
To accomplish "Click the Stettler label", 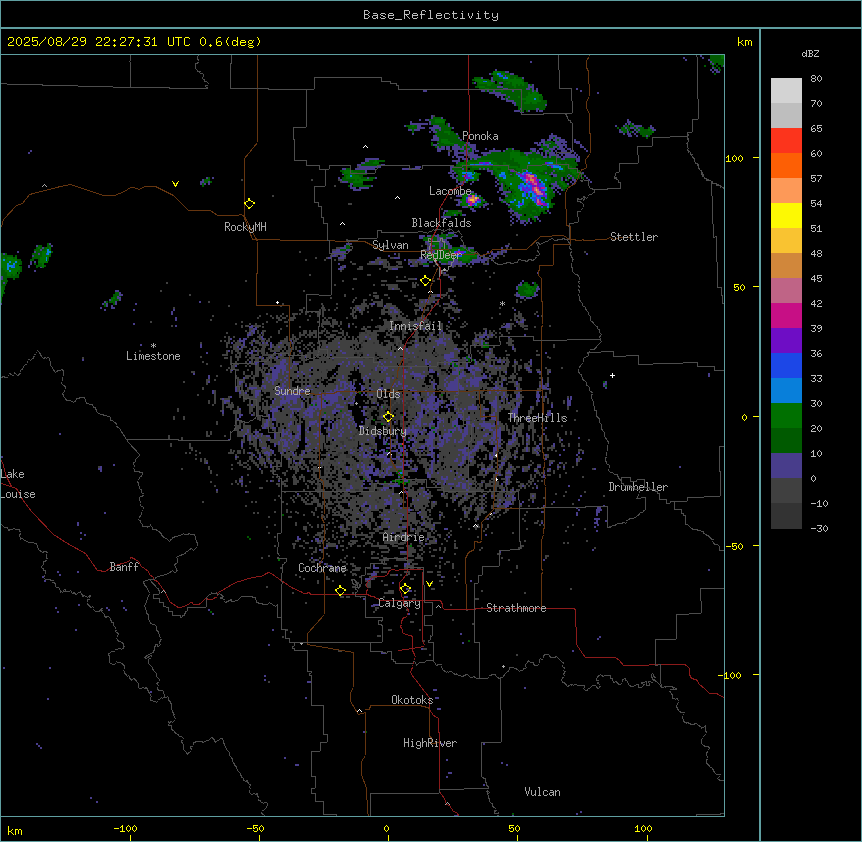I will (x=634, y=237).
